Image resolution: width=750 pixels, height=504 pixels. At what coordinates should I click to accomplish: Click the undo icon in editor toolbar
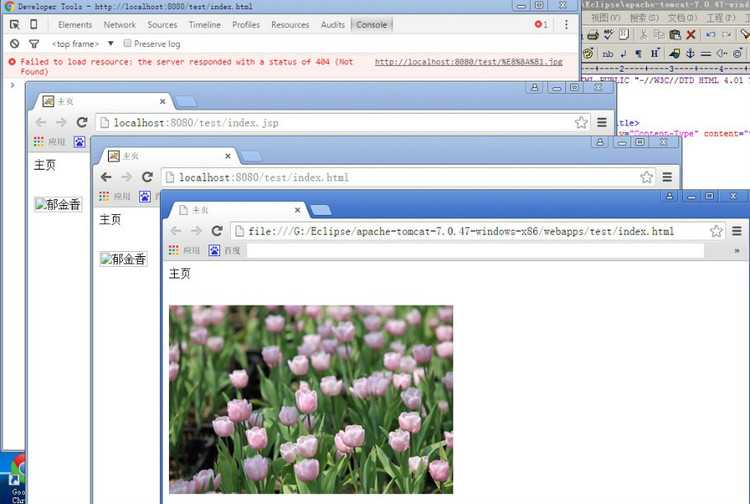click(x=710, y=34)
